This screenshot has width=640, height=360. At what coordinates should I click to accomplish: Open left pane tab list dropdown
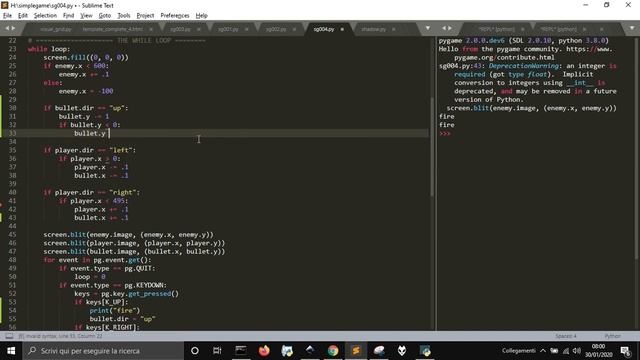coord(427,28)
